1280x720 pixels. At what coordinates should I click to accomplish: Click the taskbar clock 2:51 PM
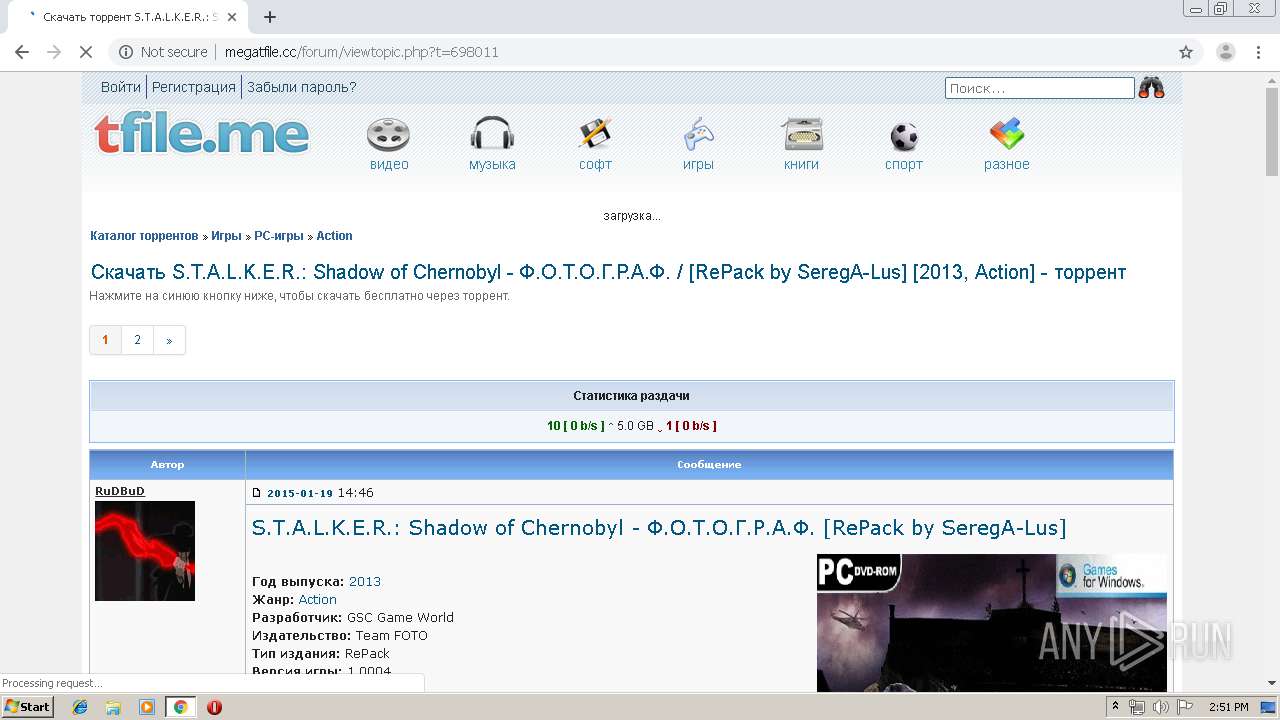(x=1228, y=707)
